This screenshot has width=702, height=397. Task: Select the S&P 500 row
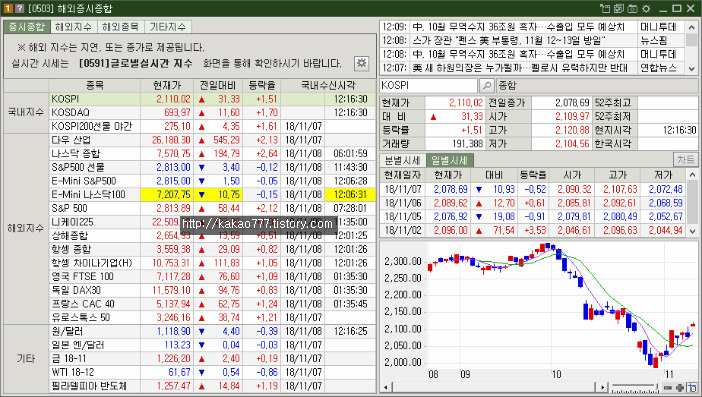click(213, 208)
